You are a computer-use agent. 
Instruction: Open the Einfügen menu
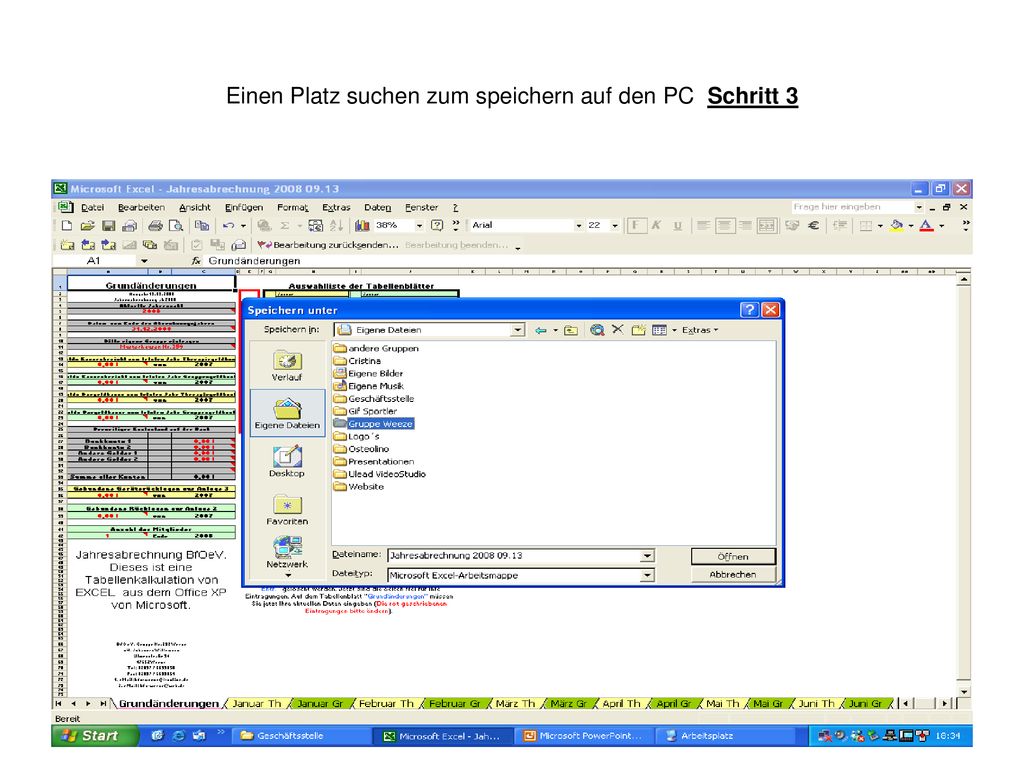244,207
